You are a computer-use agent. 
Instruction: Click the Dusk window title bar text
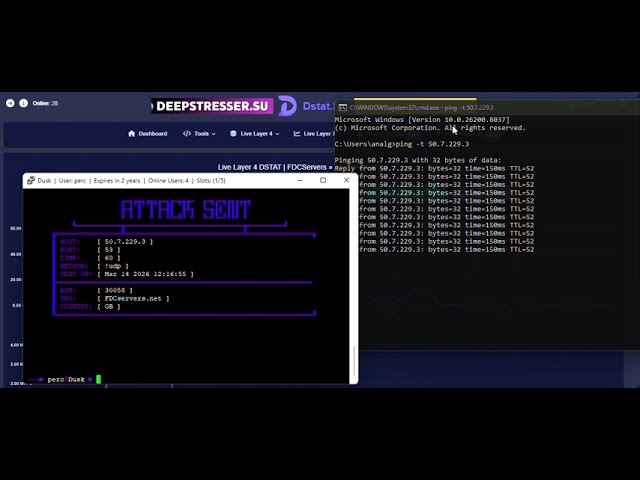pyautogui.click(x=131, y=180)
